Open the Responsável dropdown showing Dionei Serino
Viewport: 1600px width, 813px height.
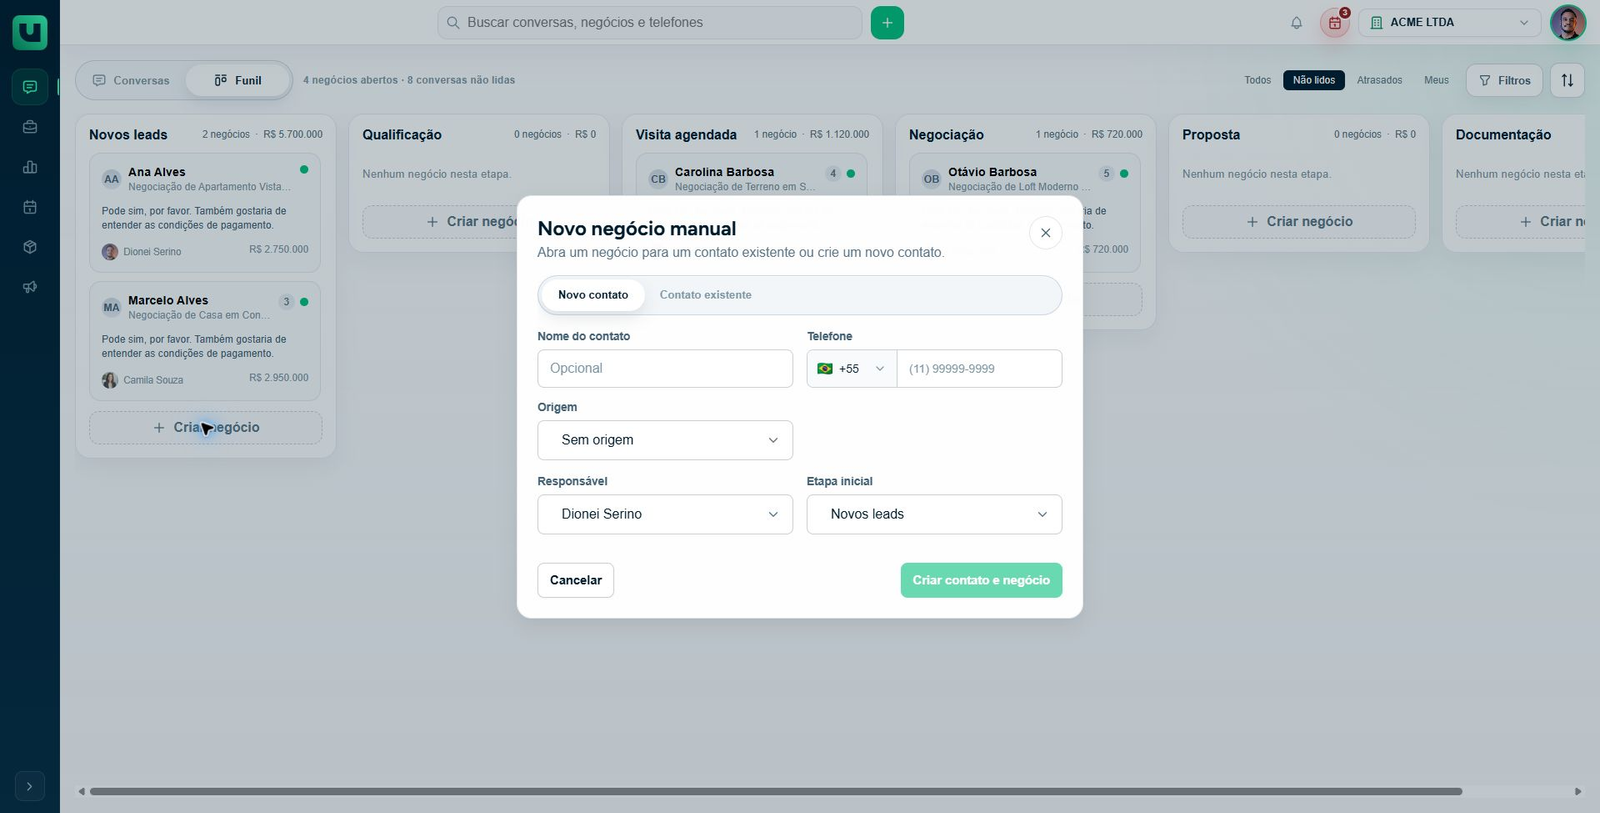point(665,514)
